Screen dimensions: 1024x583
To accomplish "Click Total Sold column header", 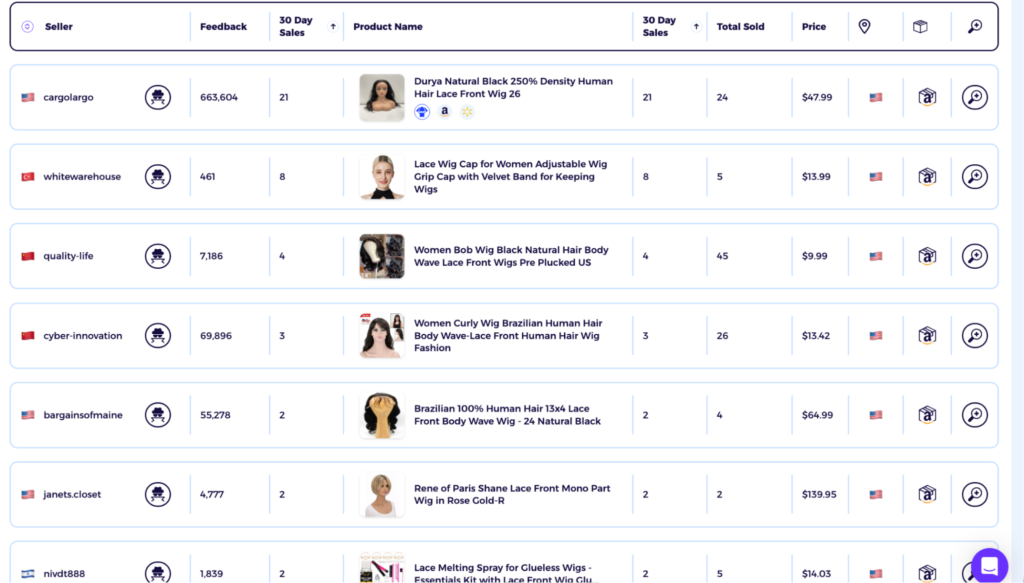I will point(741,27).
